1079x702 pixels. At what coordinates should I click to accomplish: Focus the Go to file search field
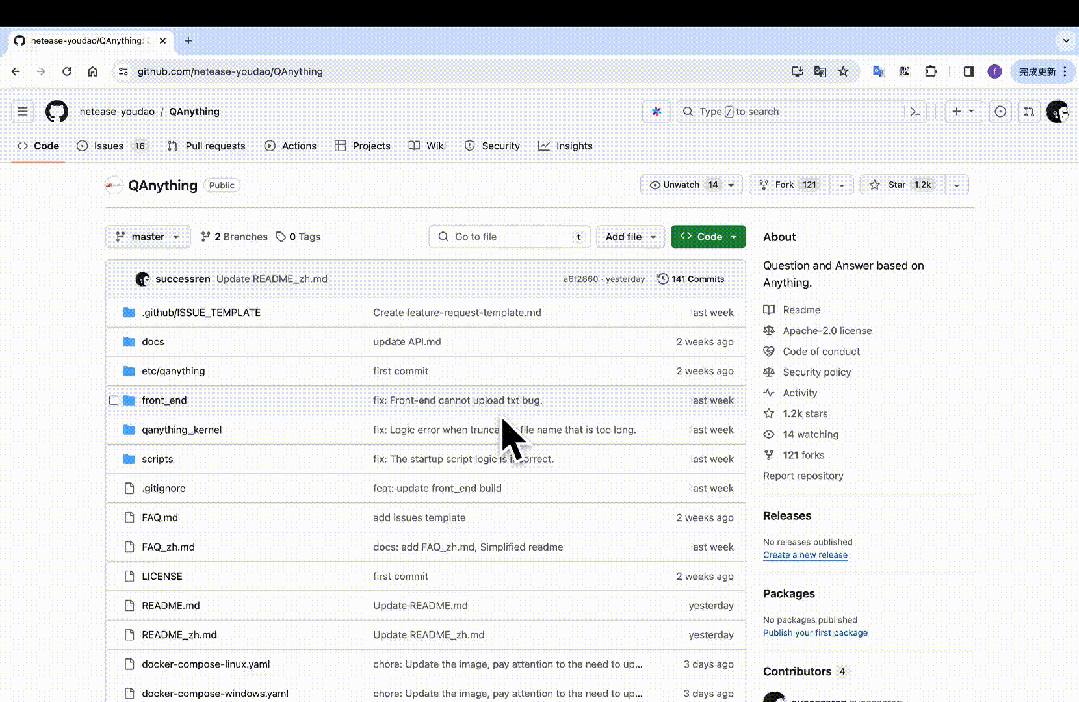(x=508, y=237)
